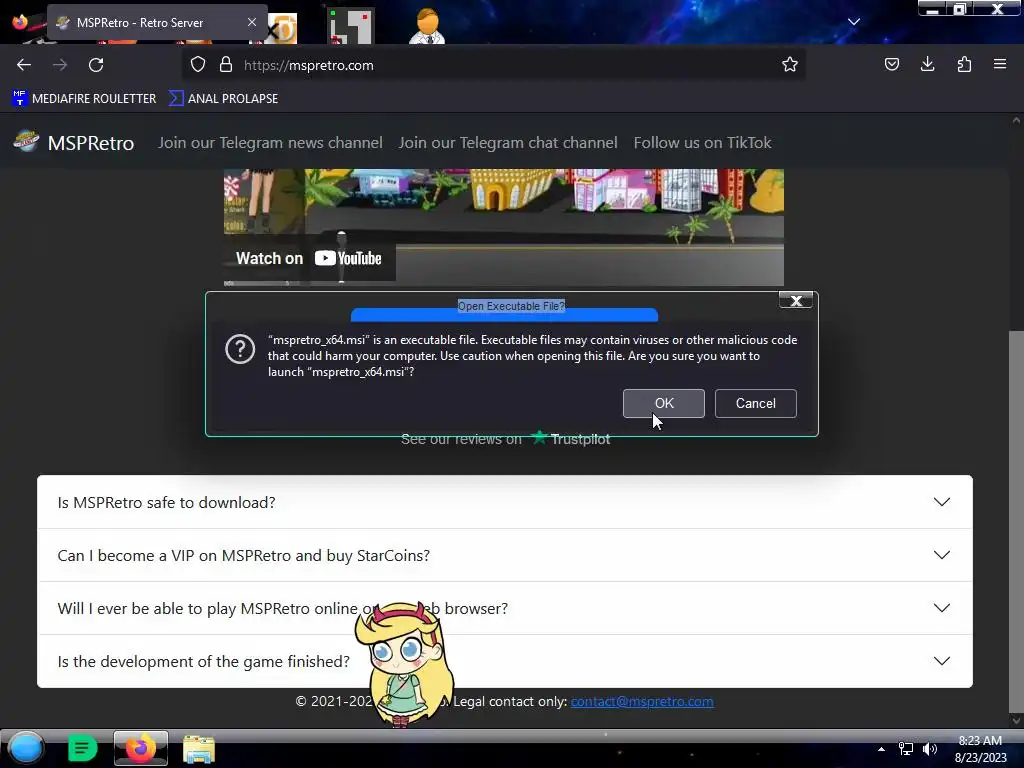
Task: Cancel the executable file dialog
Action: click(x=756, y=404)
